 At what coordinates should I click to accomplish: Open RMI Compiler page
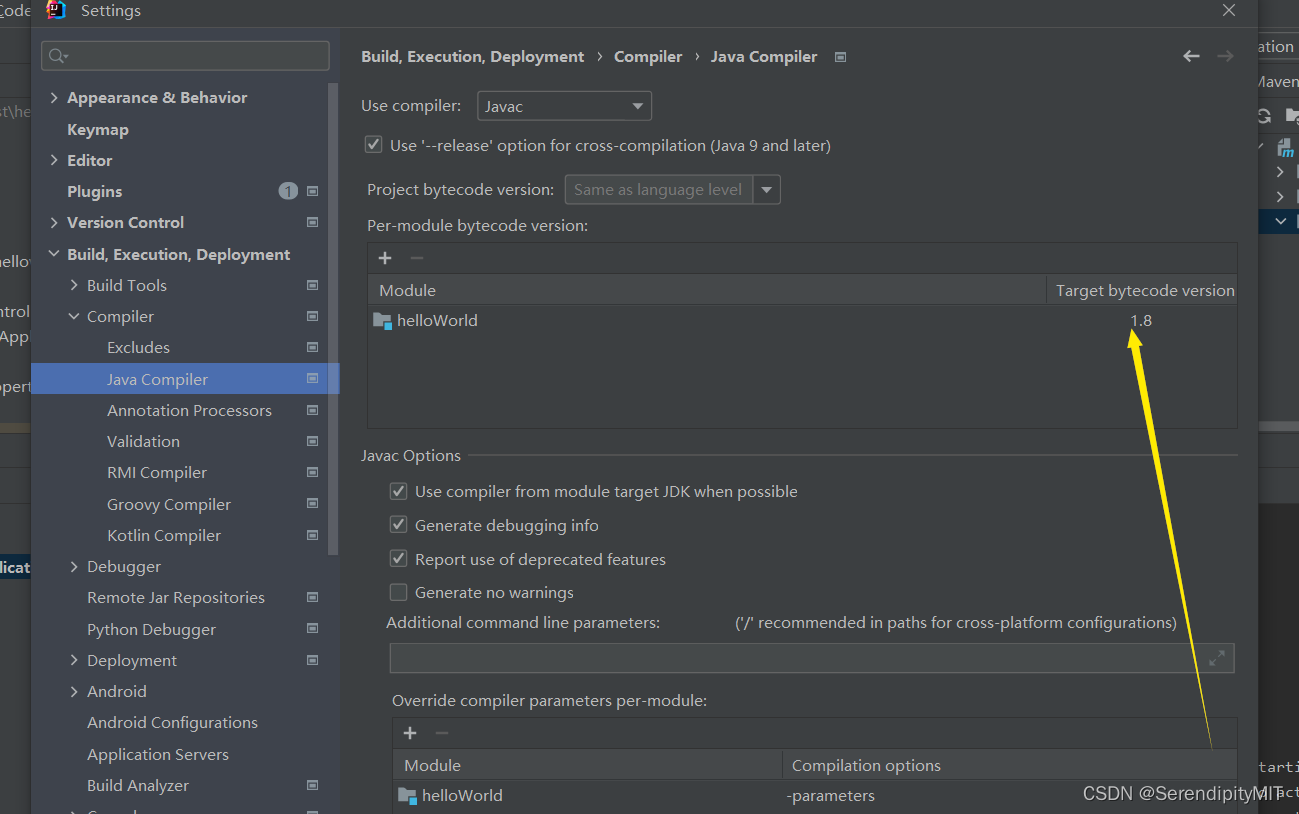point(157,472)
